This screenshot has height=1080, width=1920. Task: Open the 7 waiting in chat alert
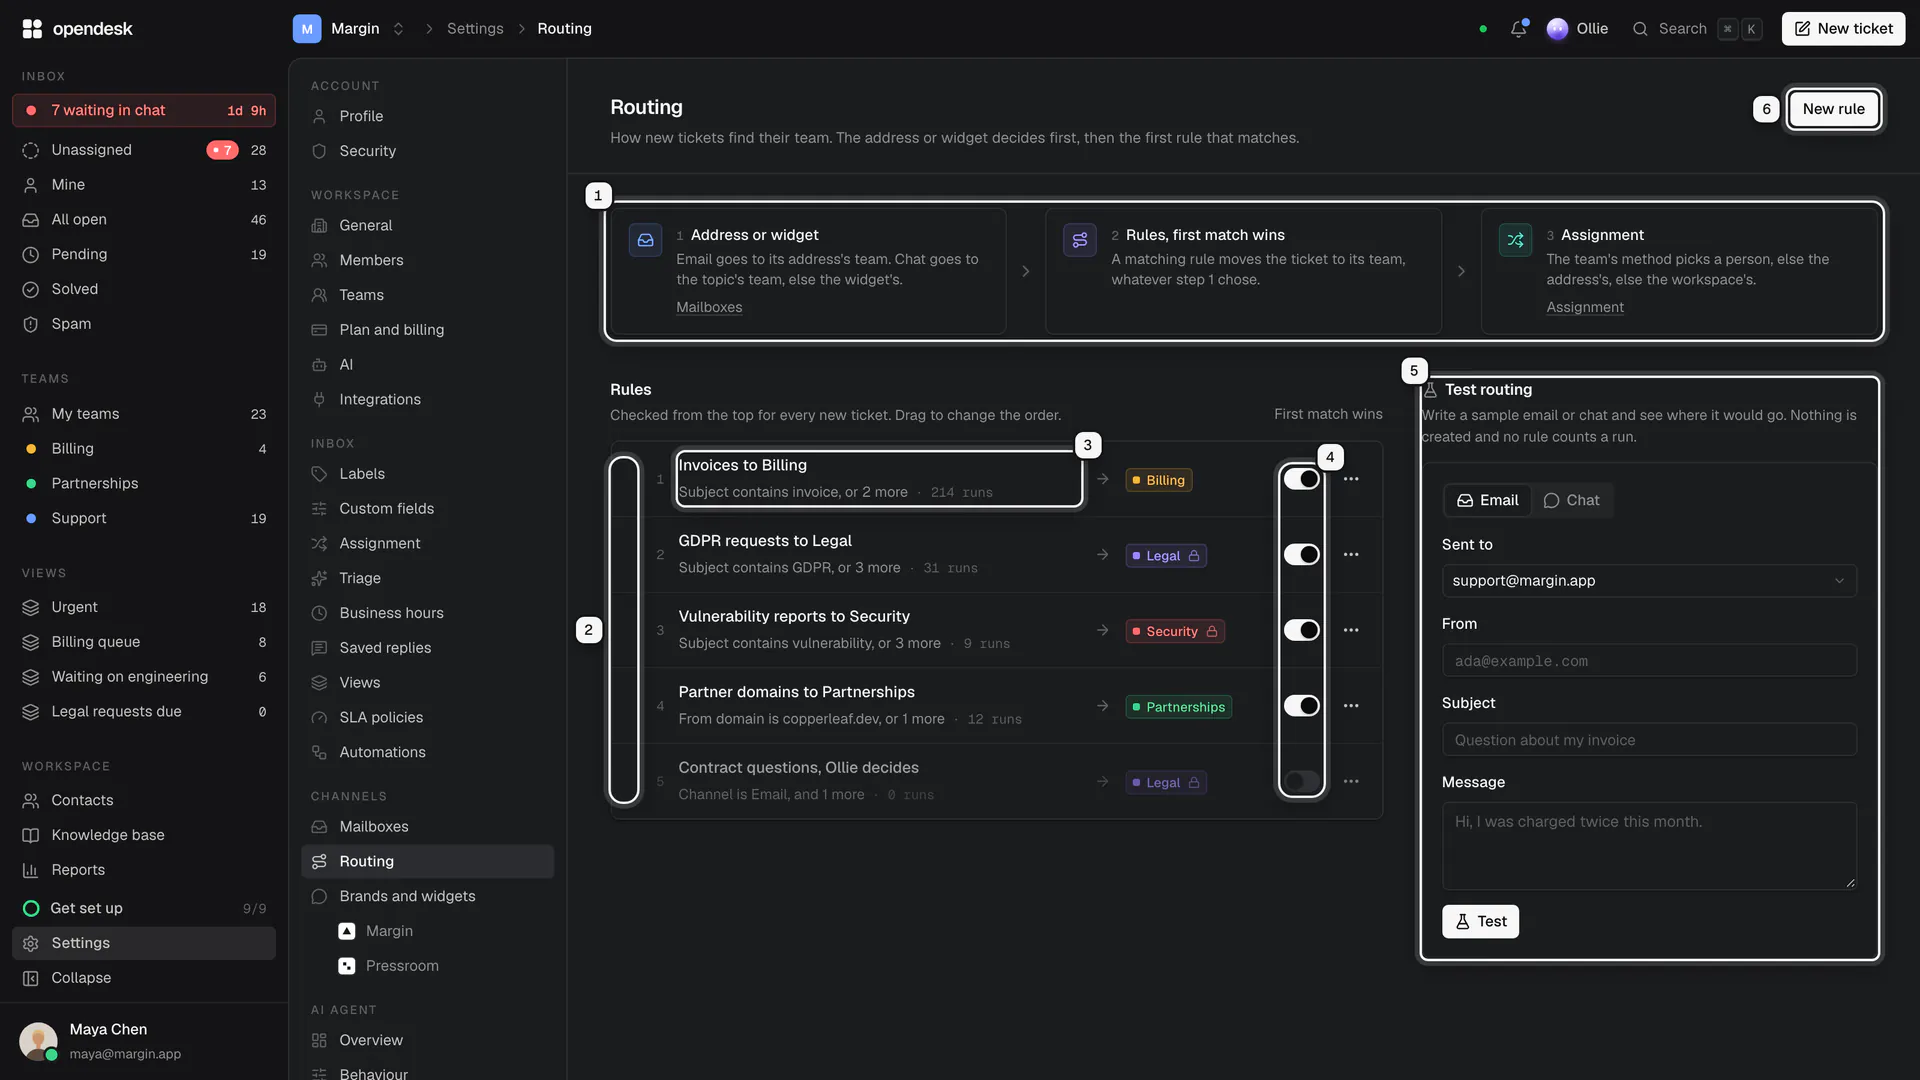144,110
